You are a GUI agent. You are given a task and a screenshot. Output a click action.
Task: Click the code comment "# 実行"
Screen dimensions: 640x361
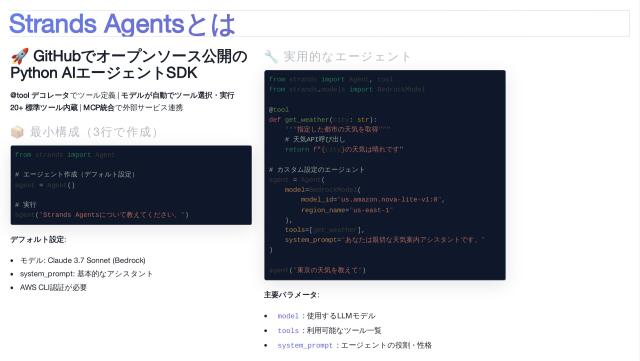pyautogui.click(x=26, y=205)
